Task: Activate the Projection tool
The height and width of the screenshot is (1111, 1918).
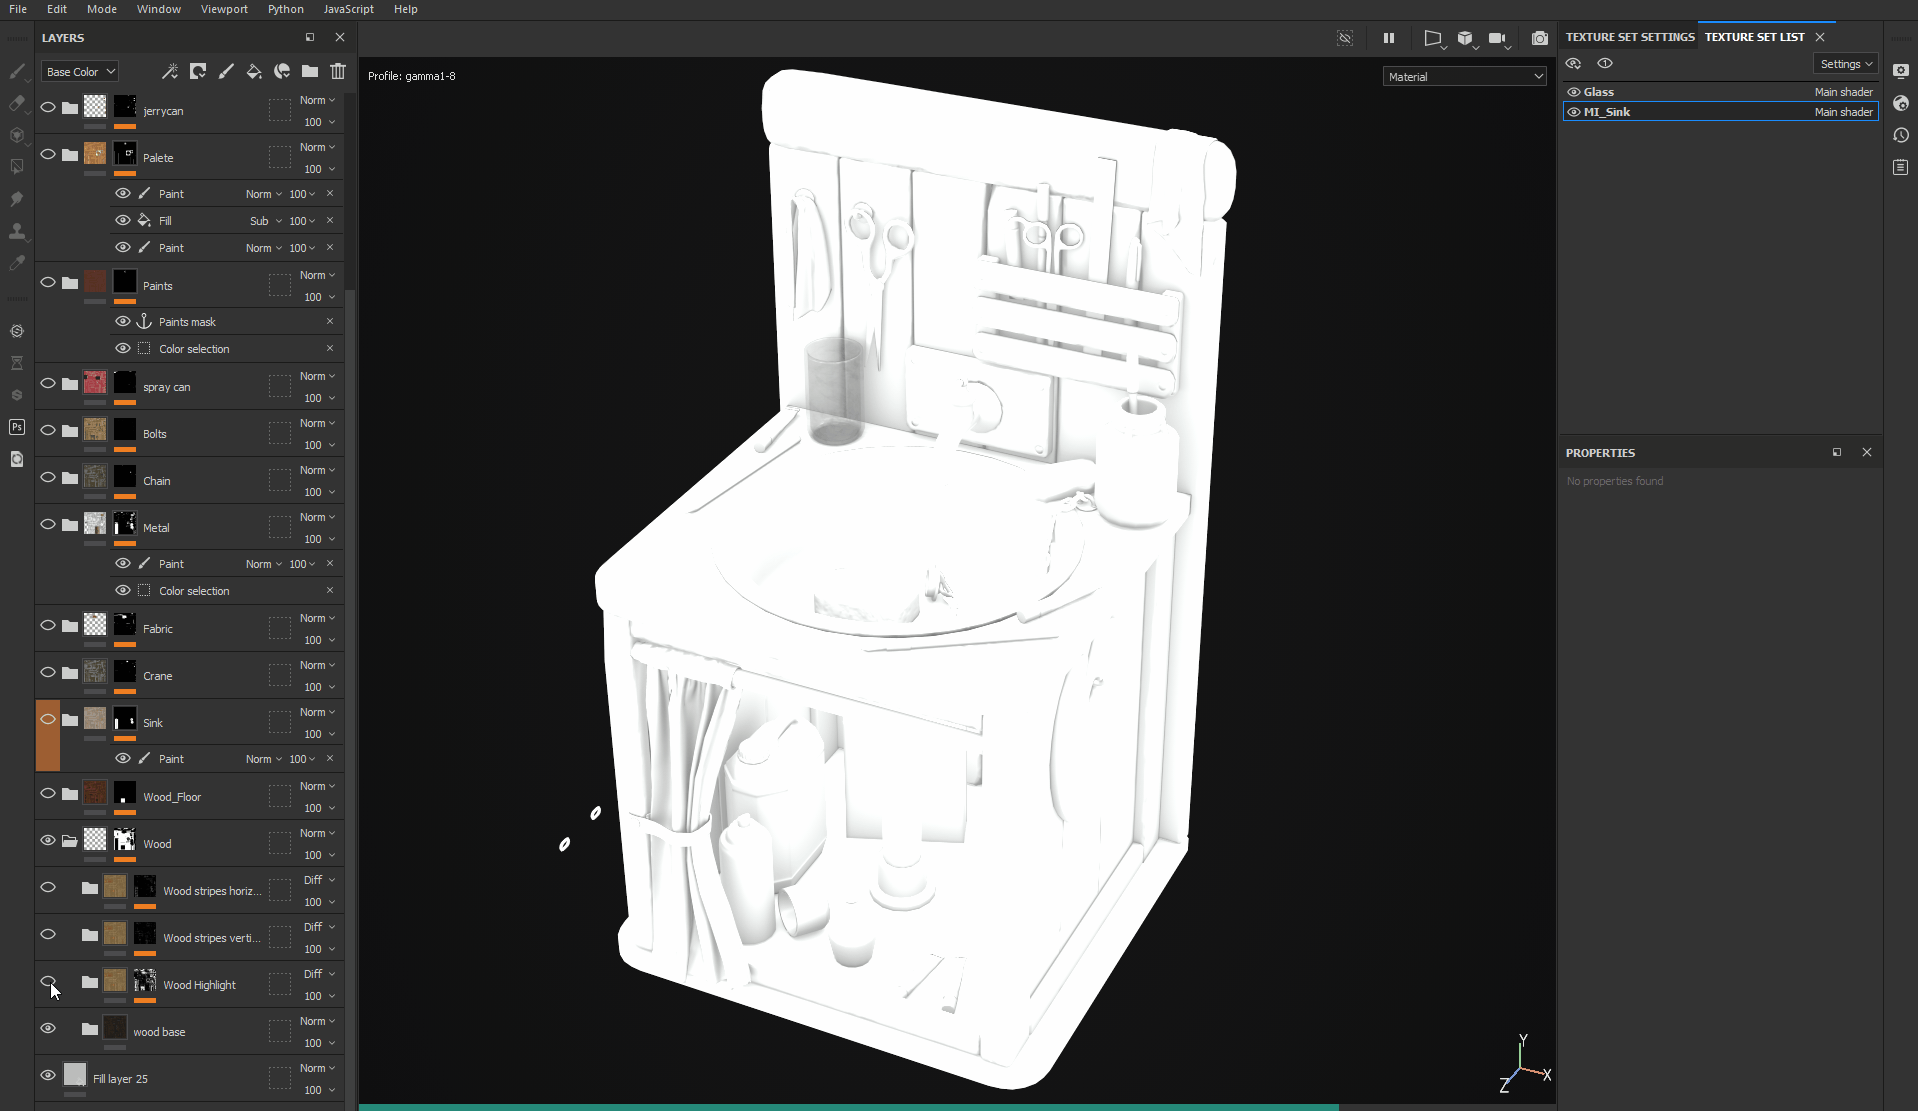Action: point(17,136)
